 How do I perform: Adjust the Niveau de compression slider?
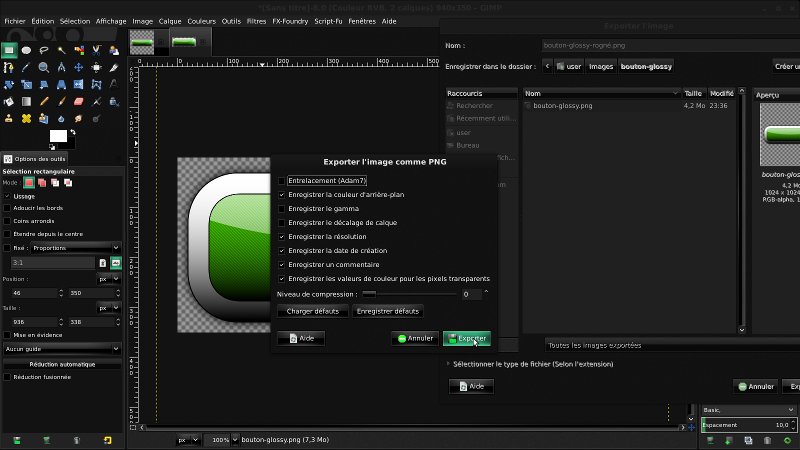[409, 294]
